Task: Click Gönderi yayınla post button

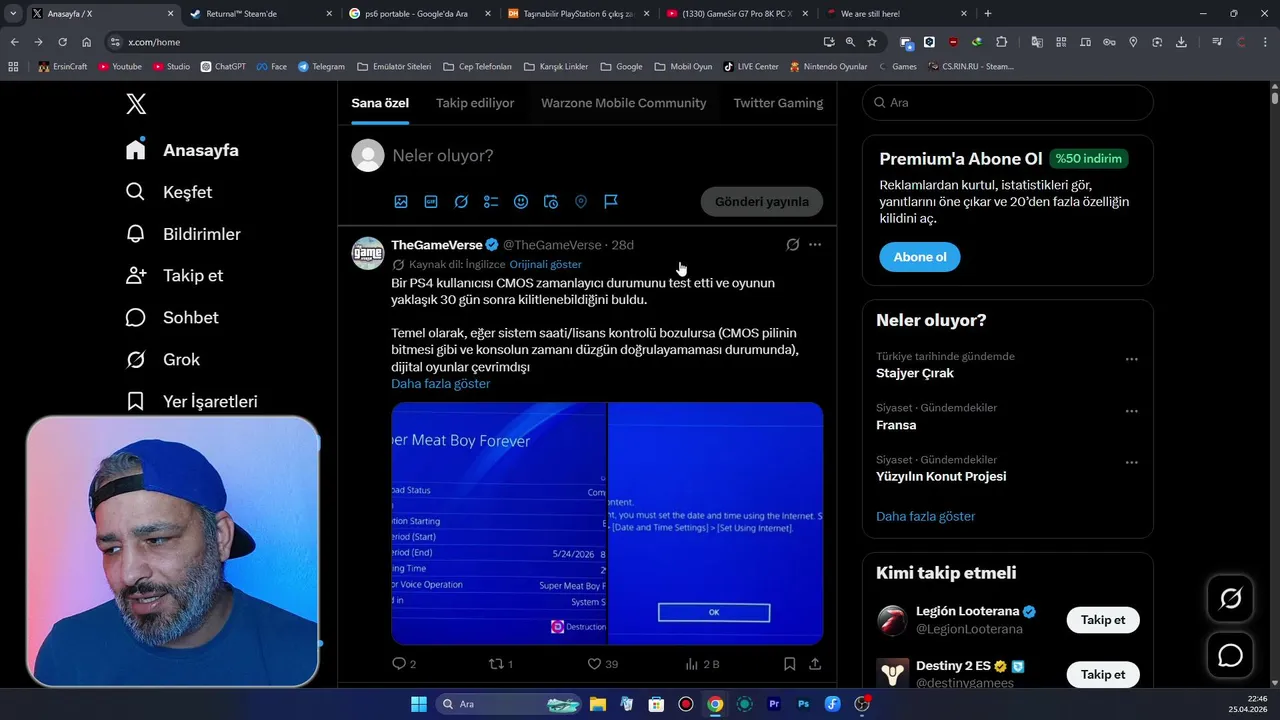Action: [x=762, y=201]
